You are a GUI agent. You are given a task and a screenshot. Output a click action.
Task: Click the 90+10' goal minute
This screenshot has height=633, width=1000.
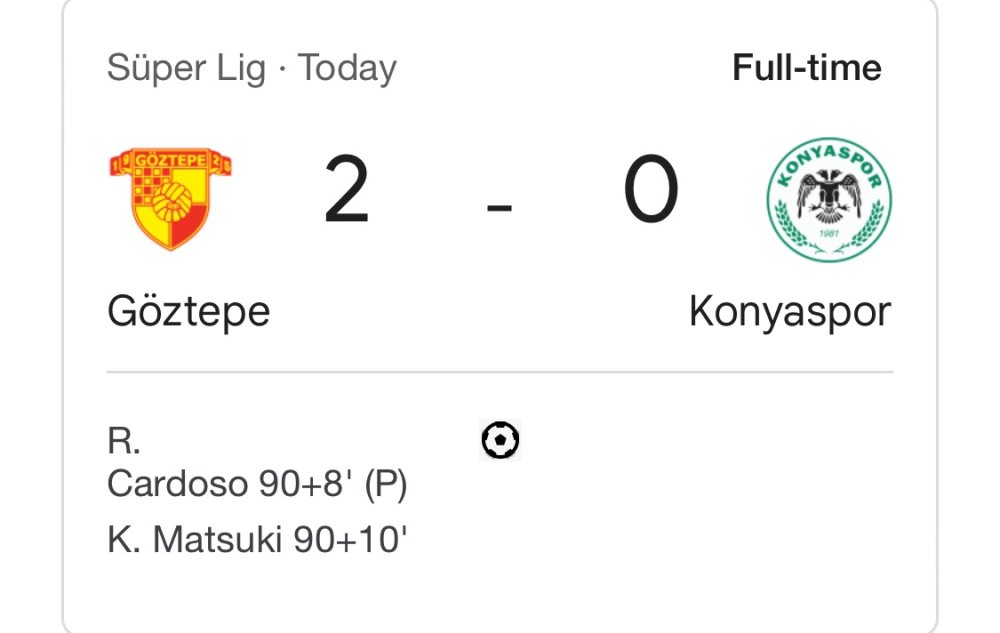point(351,541)
